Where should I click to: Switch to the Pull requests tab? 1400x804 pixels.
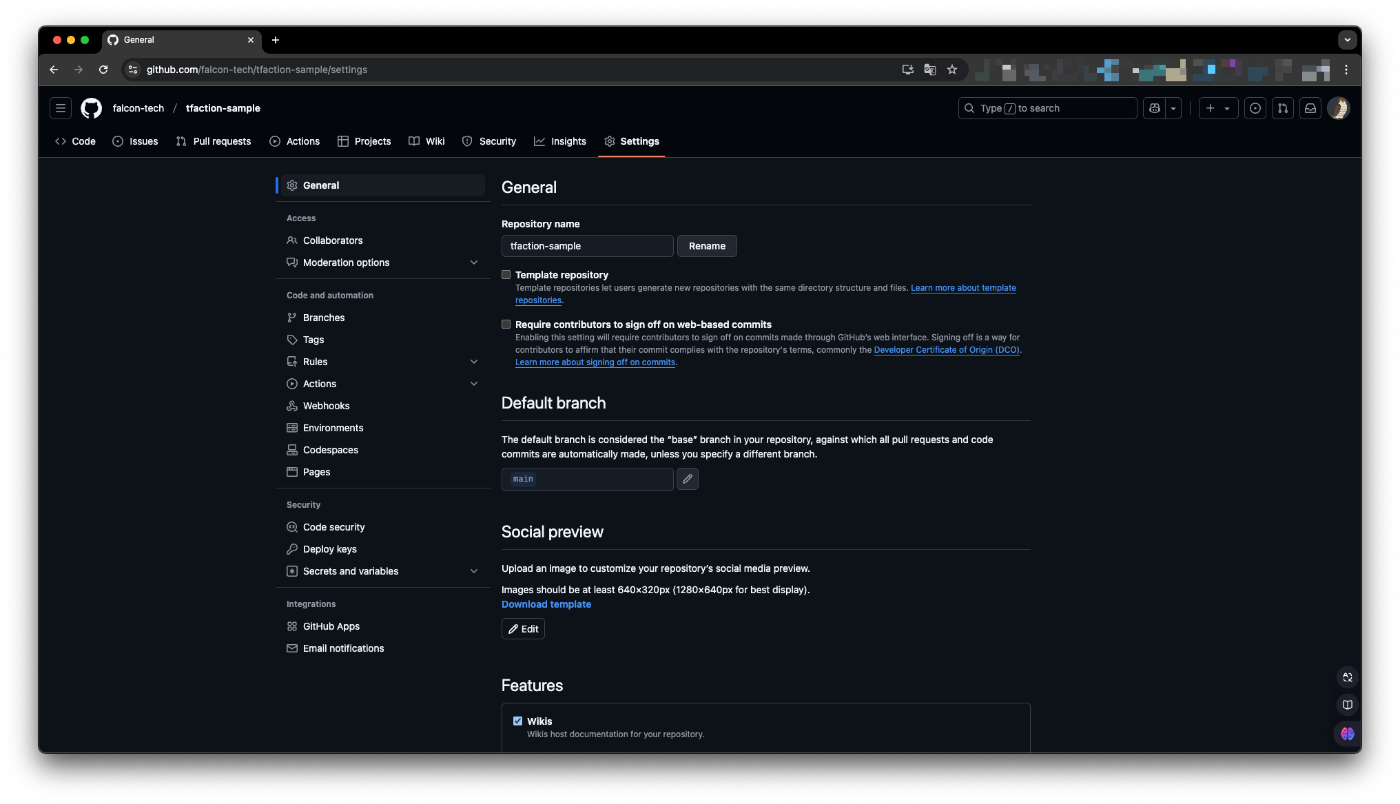(x=213, y=141)
